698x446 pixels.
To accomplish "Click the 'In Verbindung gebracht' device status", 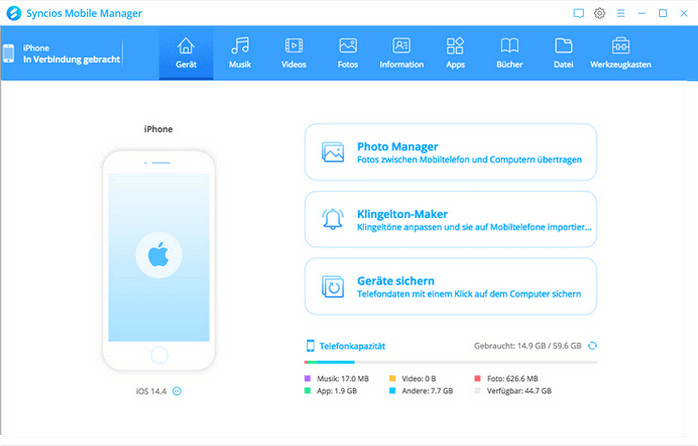I will click(72, 60).
